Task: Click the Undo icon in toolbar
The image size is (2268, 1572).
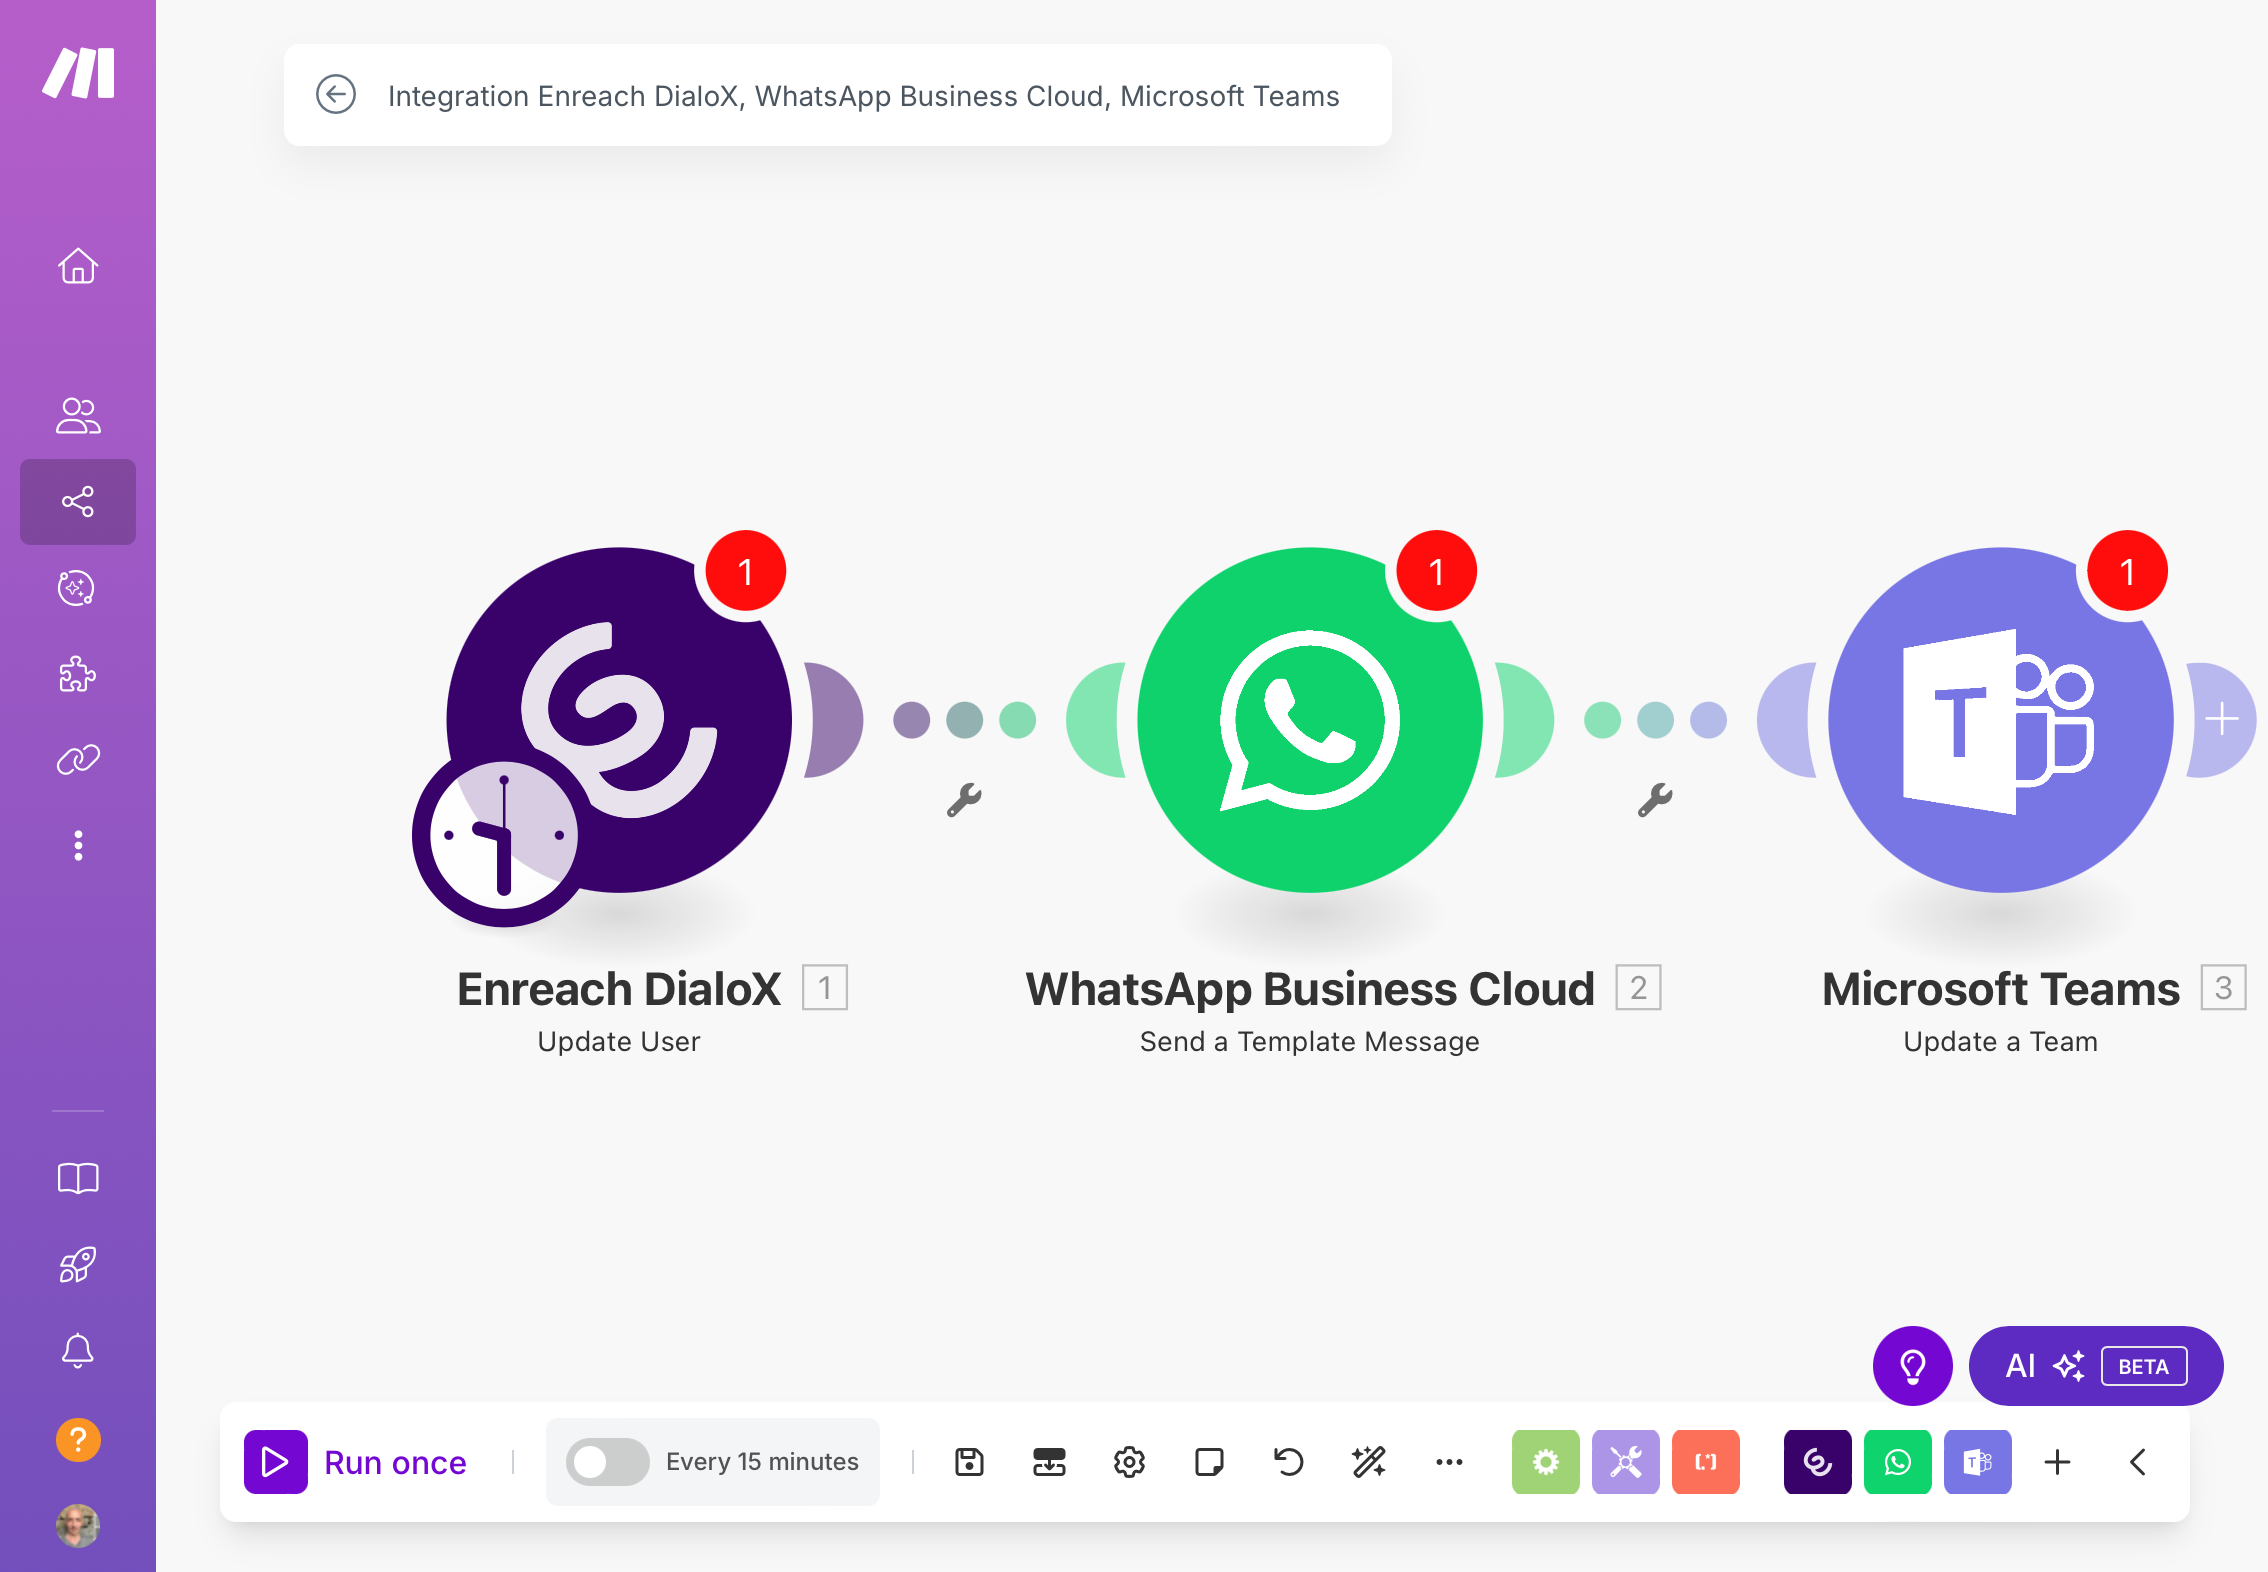Action: pyautogui.click(x=1289, y=1462)
